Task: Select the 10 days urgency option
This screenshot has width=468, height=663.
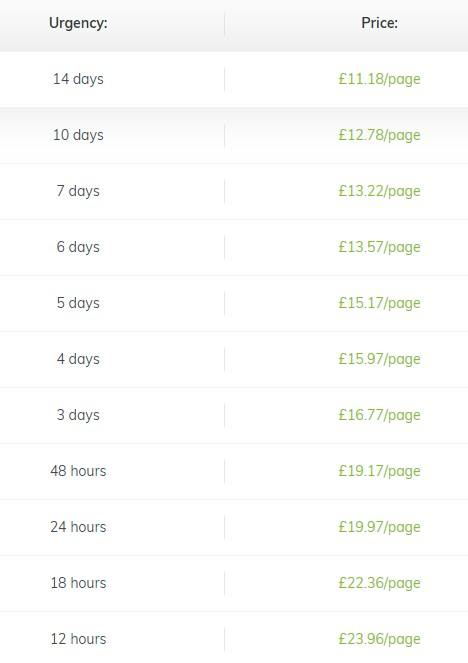Action: point(234,135)
